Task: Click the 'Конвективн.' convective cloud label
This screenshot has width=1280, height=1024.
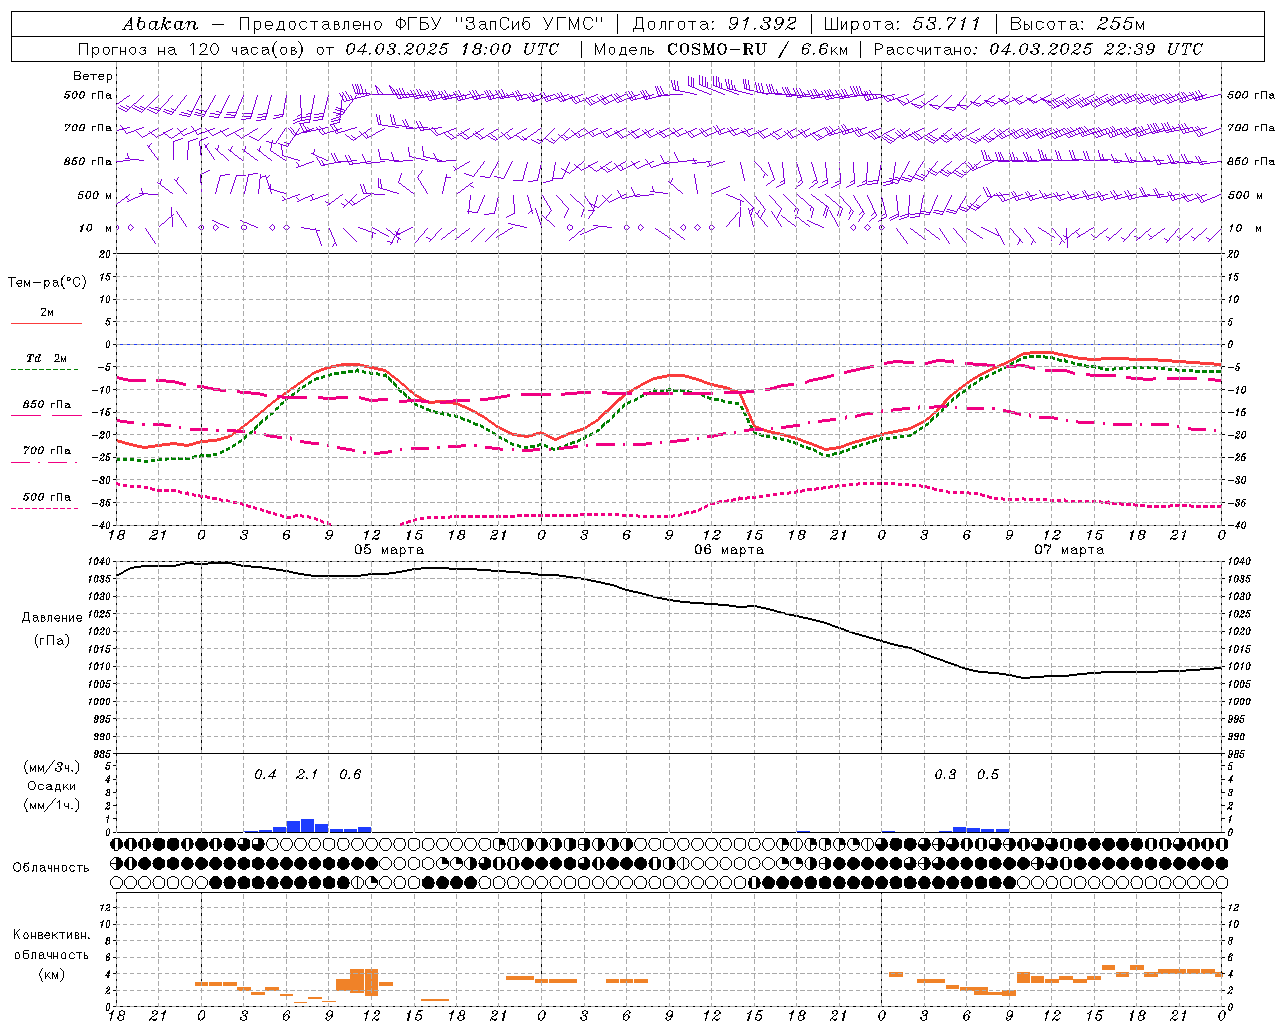Action: point(52,935)
